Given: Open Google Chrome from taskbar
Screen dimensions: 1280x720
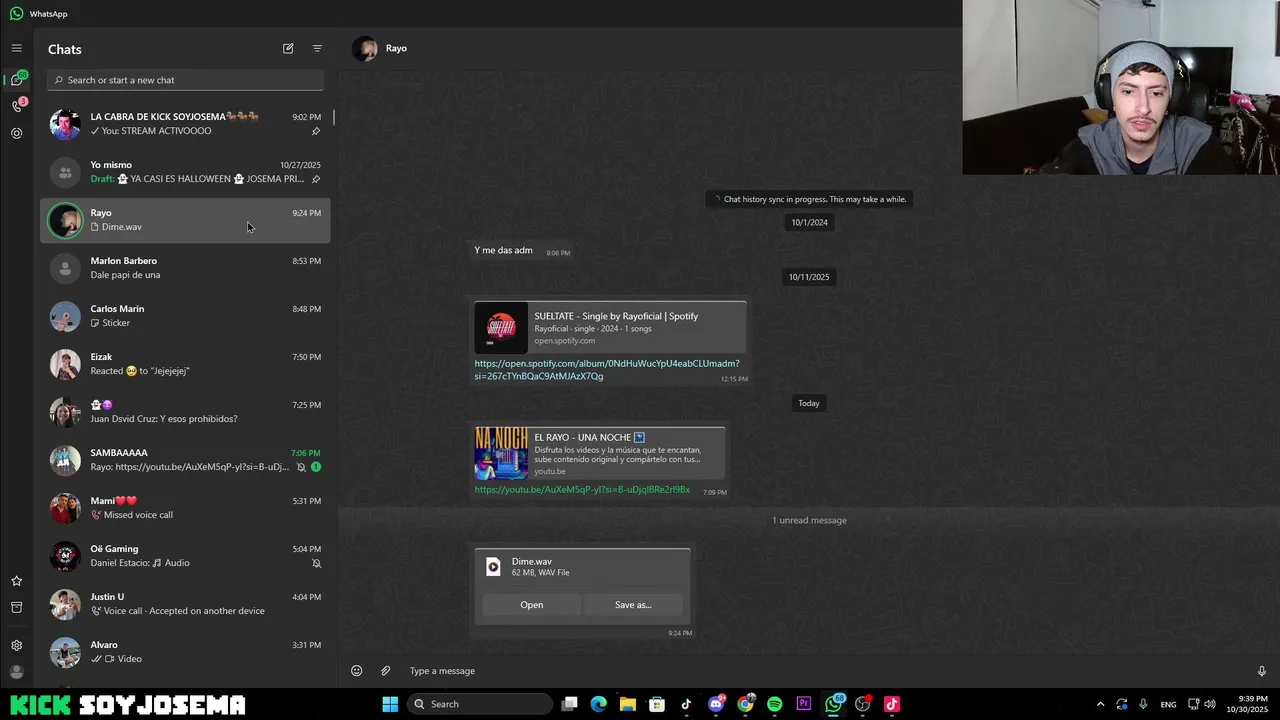Looking at the screenshot, I should [745, 704].
